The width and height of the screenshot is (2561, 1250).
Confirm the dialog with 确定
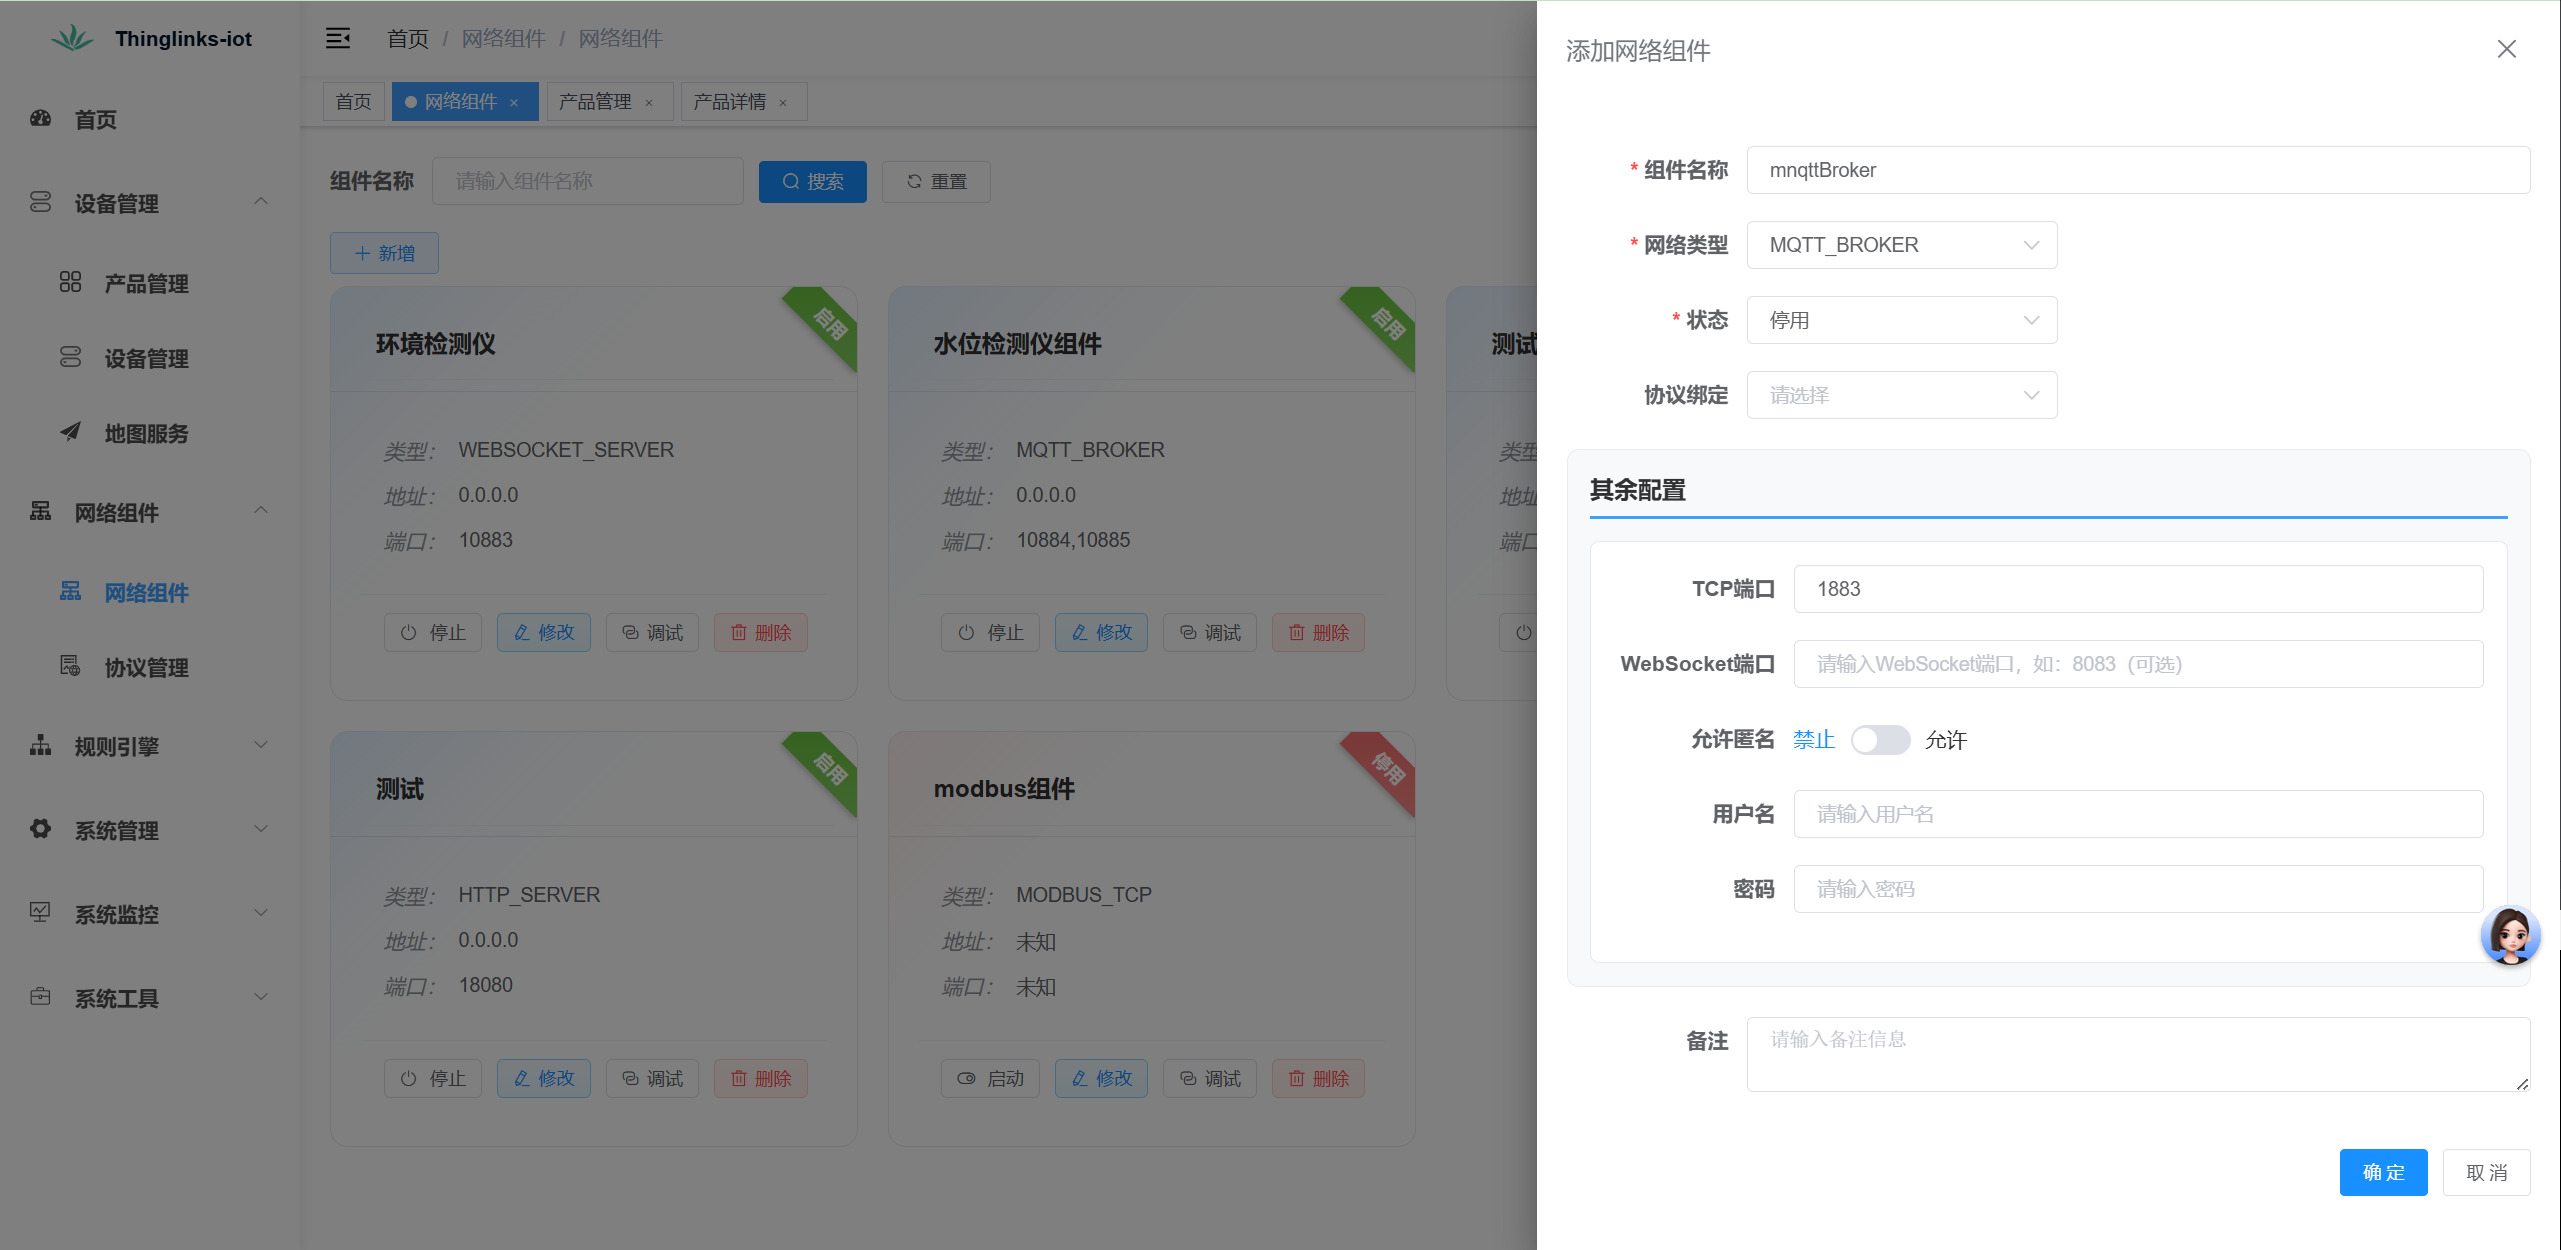tap(2383, 1172)
